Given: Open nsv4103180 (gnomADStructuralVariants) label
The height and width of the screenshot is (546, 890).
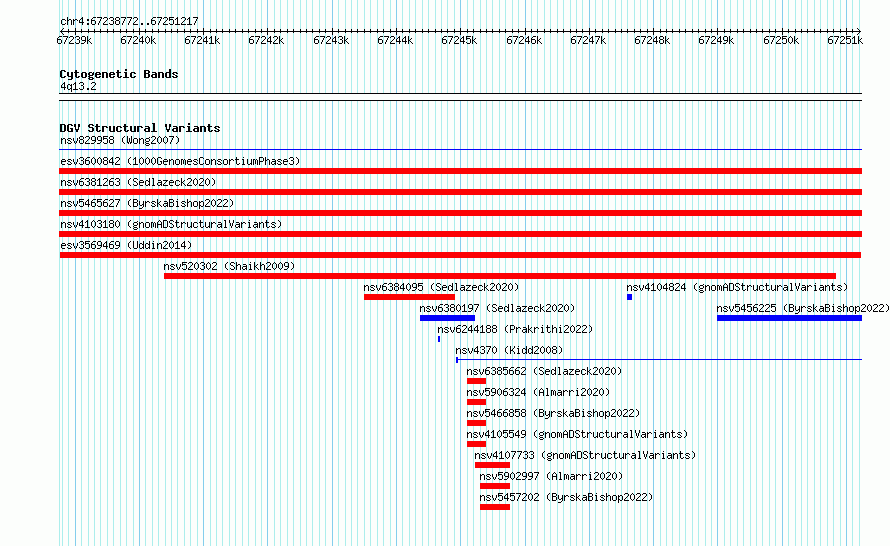Looking at the screenshot, I should 171,224.
